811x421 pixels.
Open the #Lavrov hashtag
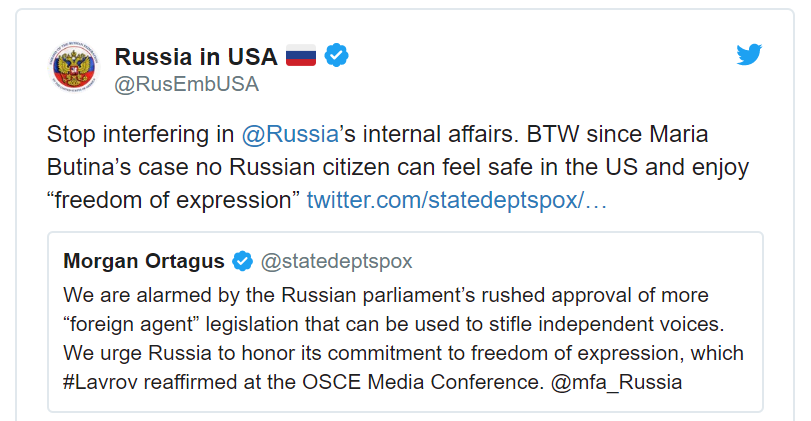100,382
